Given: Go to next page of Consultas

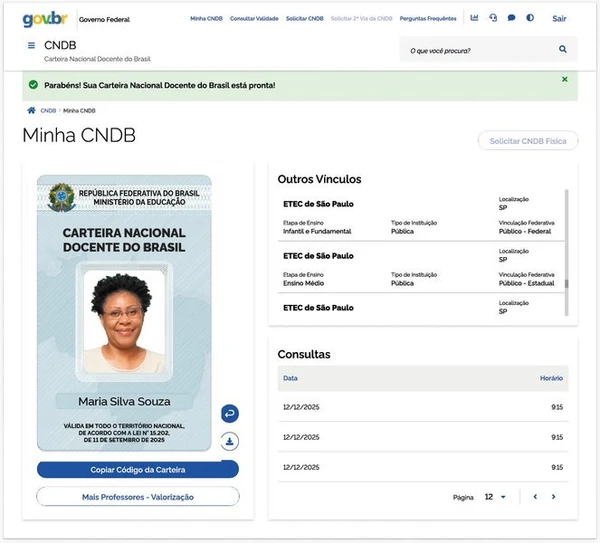Looking at the screenshot, I should click(553, 497).
